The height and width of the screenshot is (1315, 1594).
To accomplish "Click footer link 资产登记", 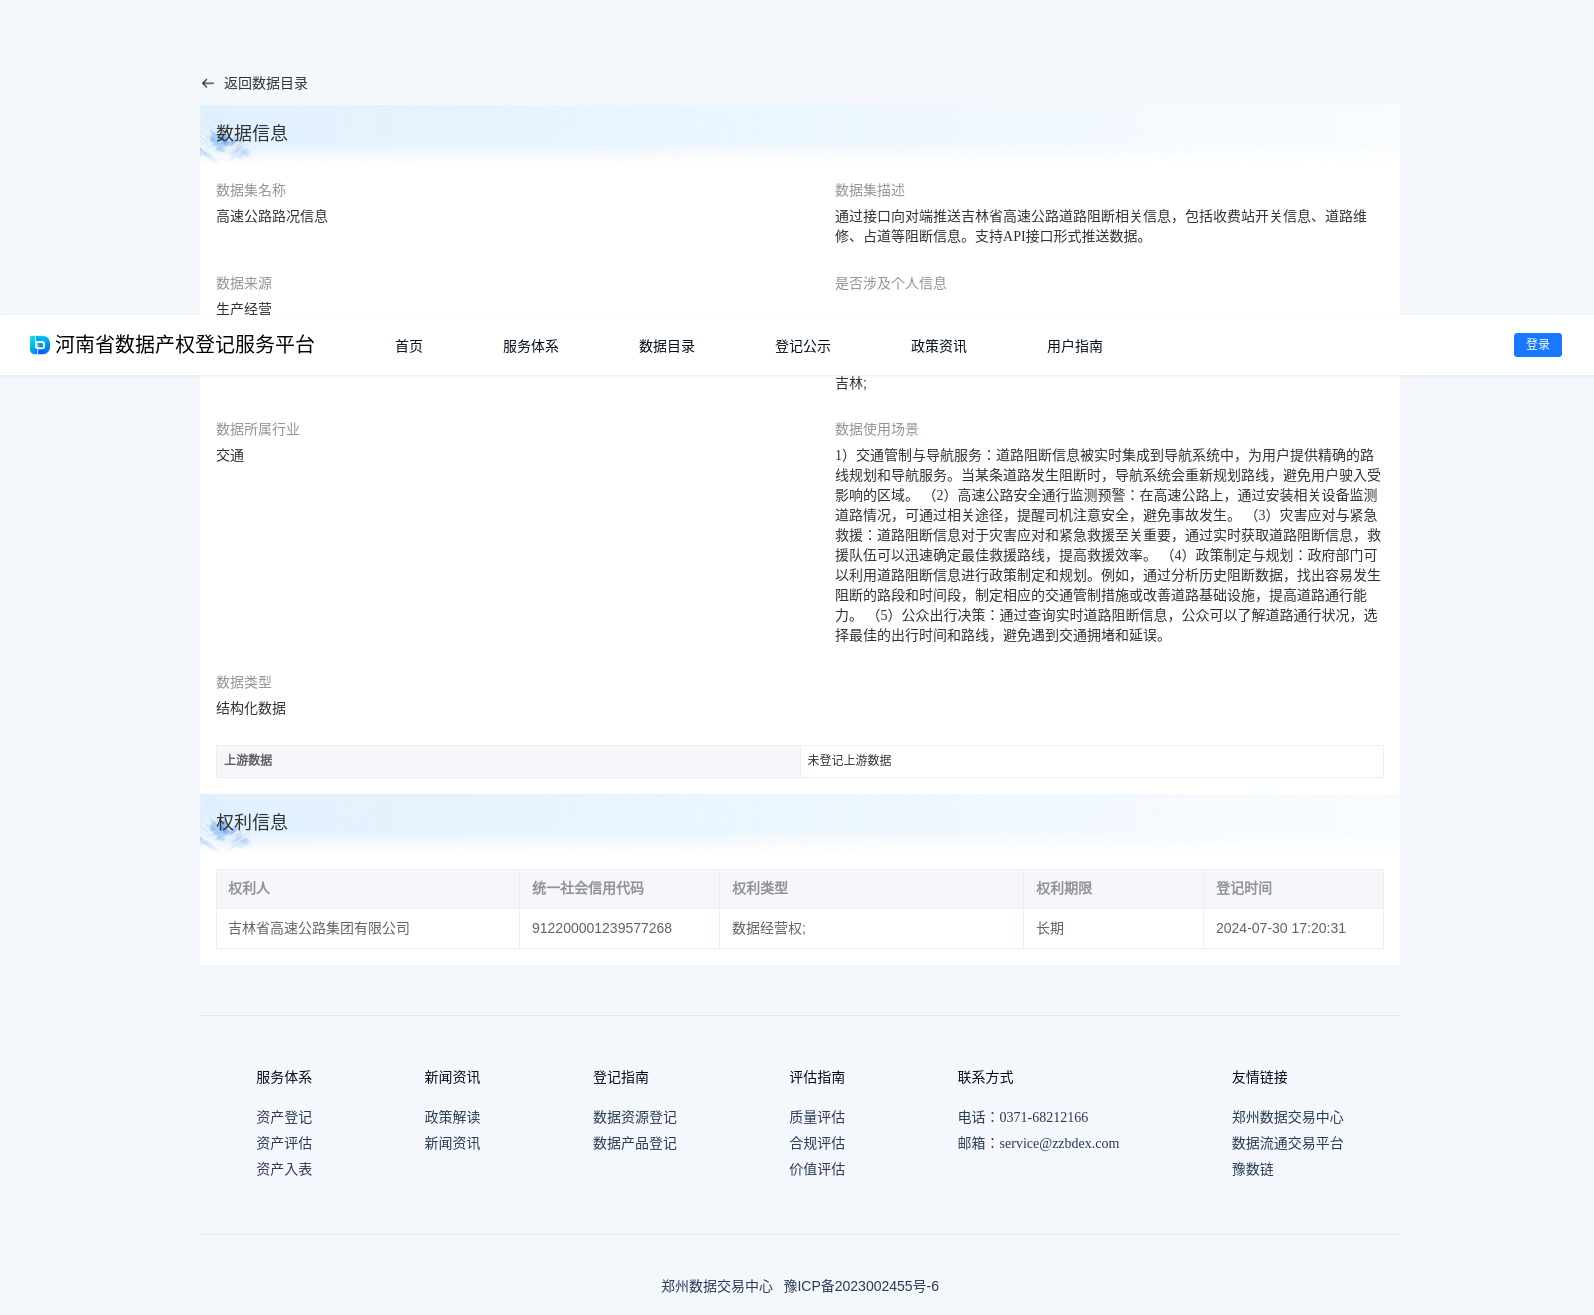I will 284,1117.
